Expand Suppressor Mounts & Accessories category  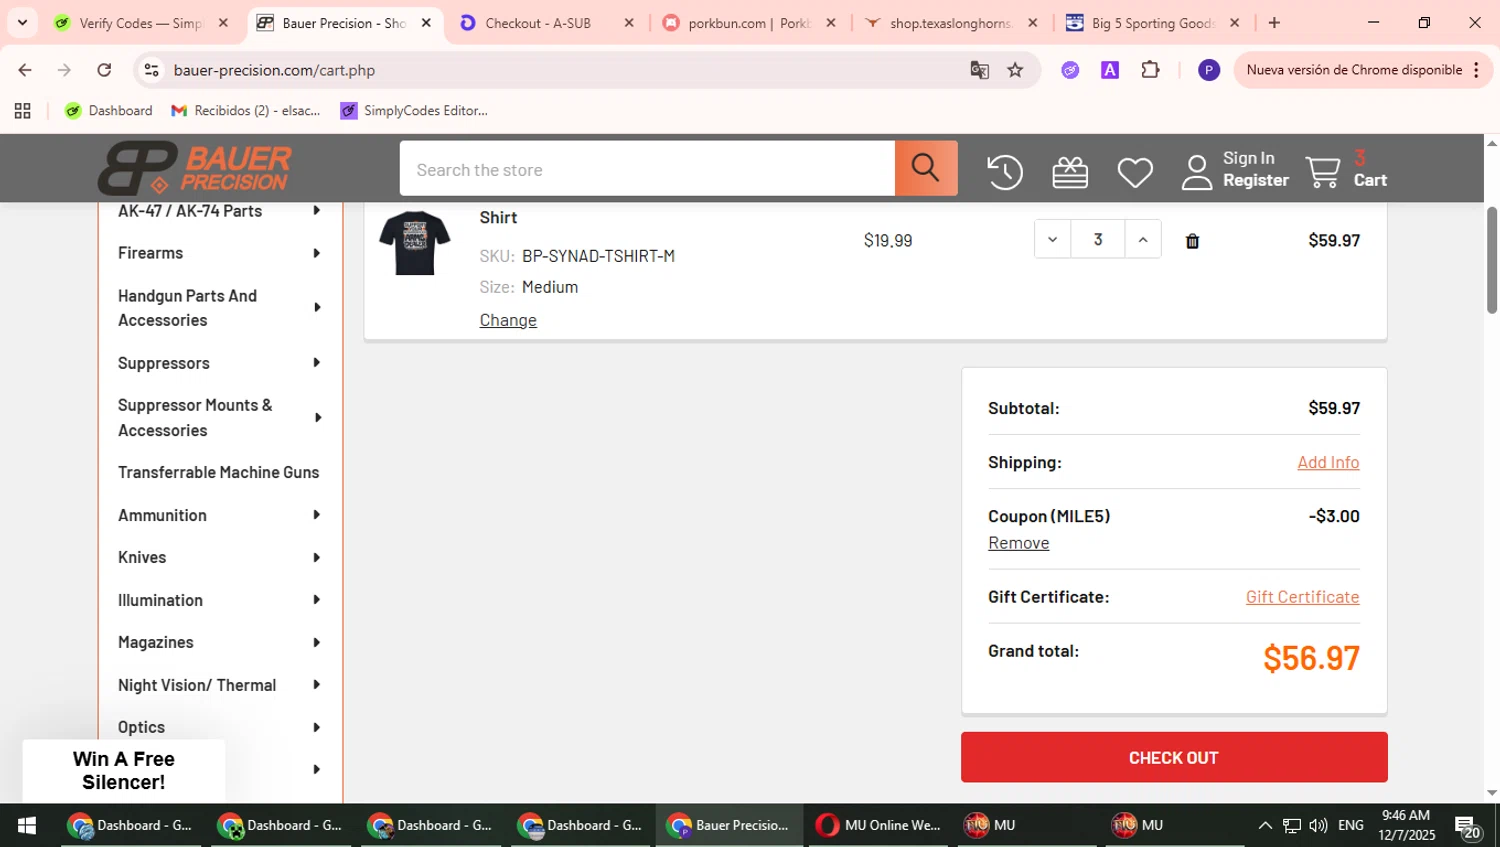tap(316, 418)
